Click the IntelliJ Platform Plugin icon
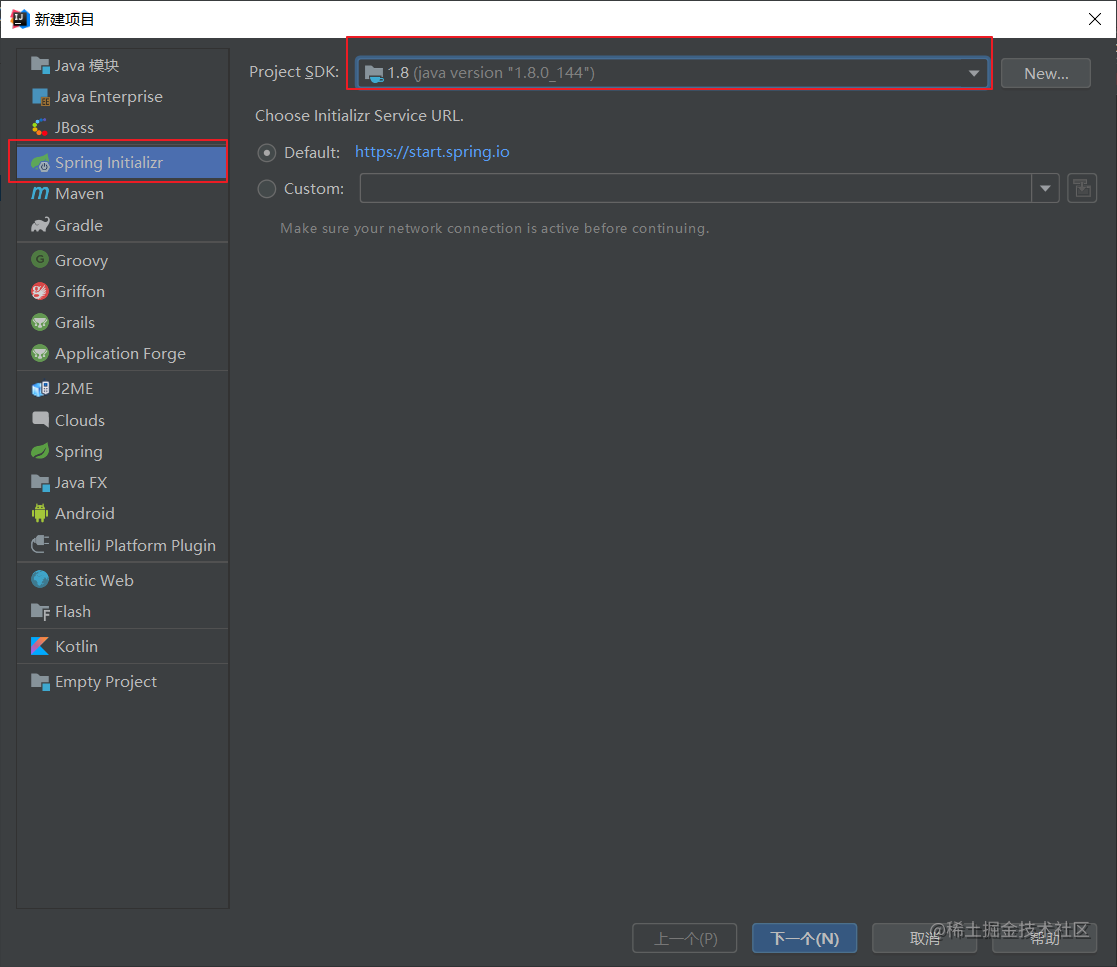The image size is (1117, 967). [40, 545]
